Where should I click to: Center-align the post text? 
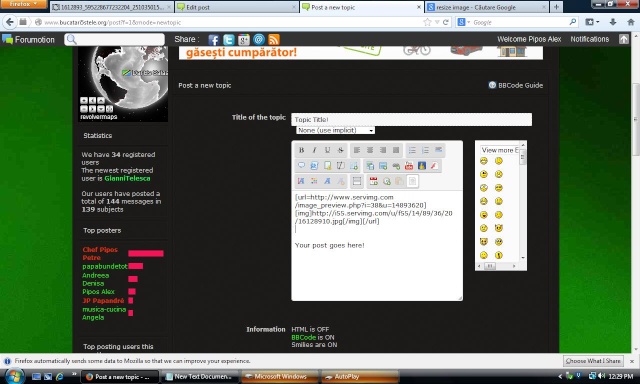[370, 150]
